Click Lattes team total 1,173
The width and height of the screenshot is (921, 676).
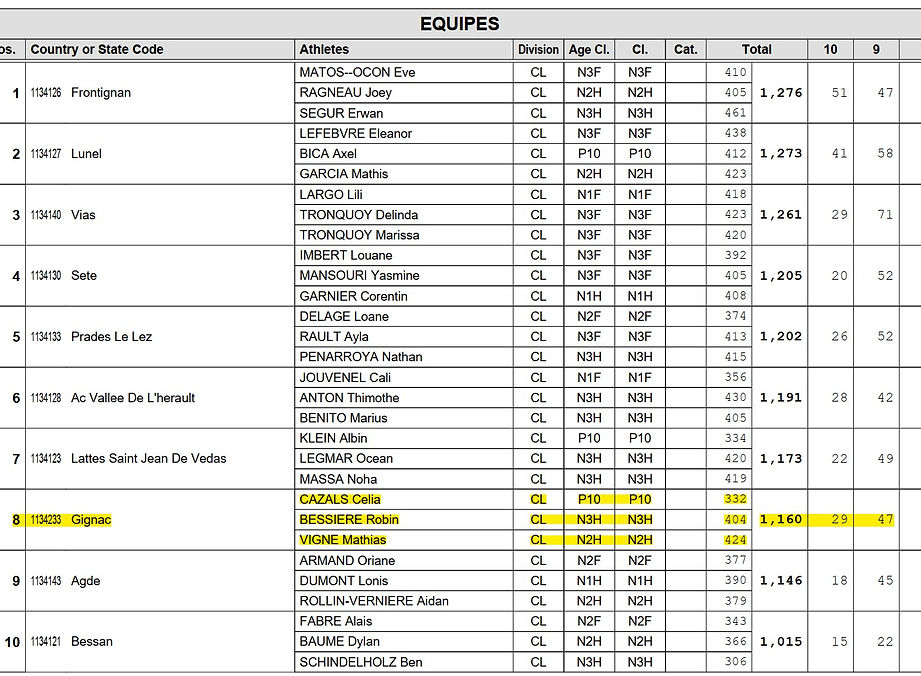pos(781,459)
